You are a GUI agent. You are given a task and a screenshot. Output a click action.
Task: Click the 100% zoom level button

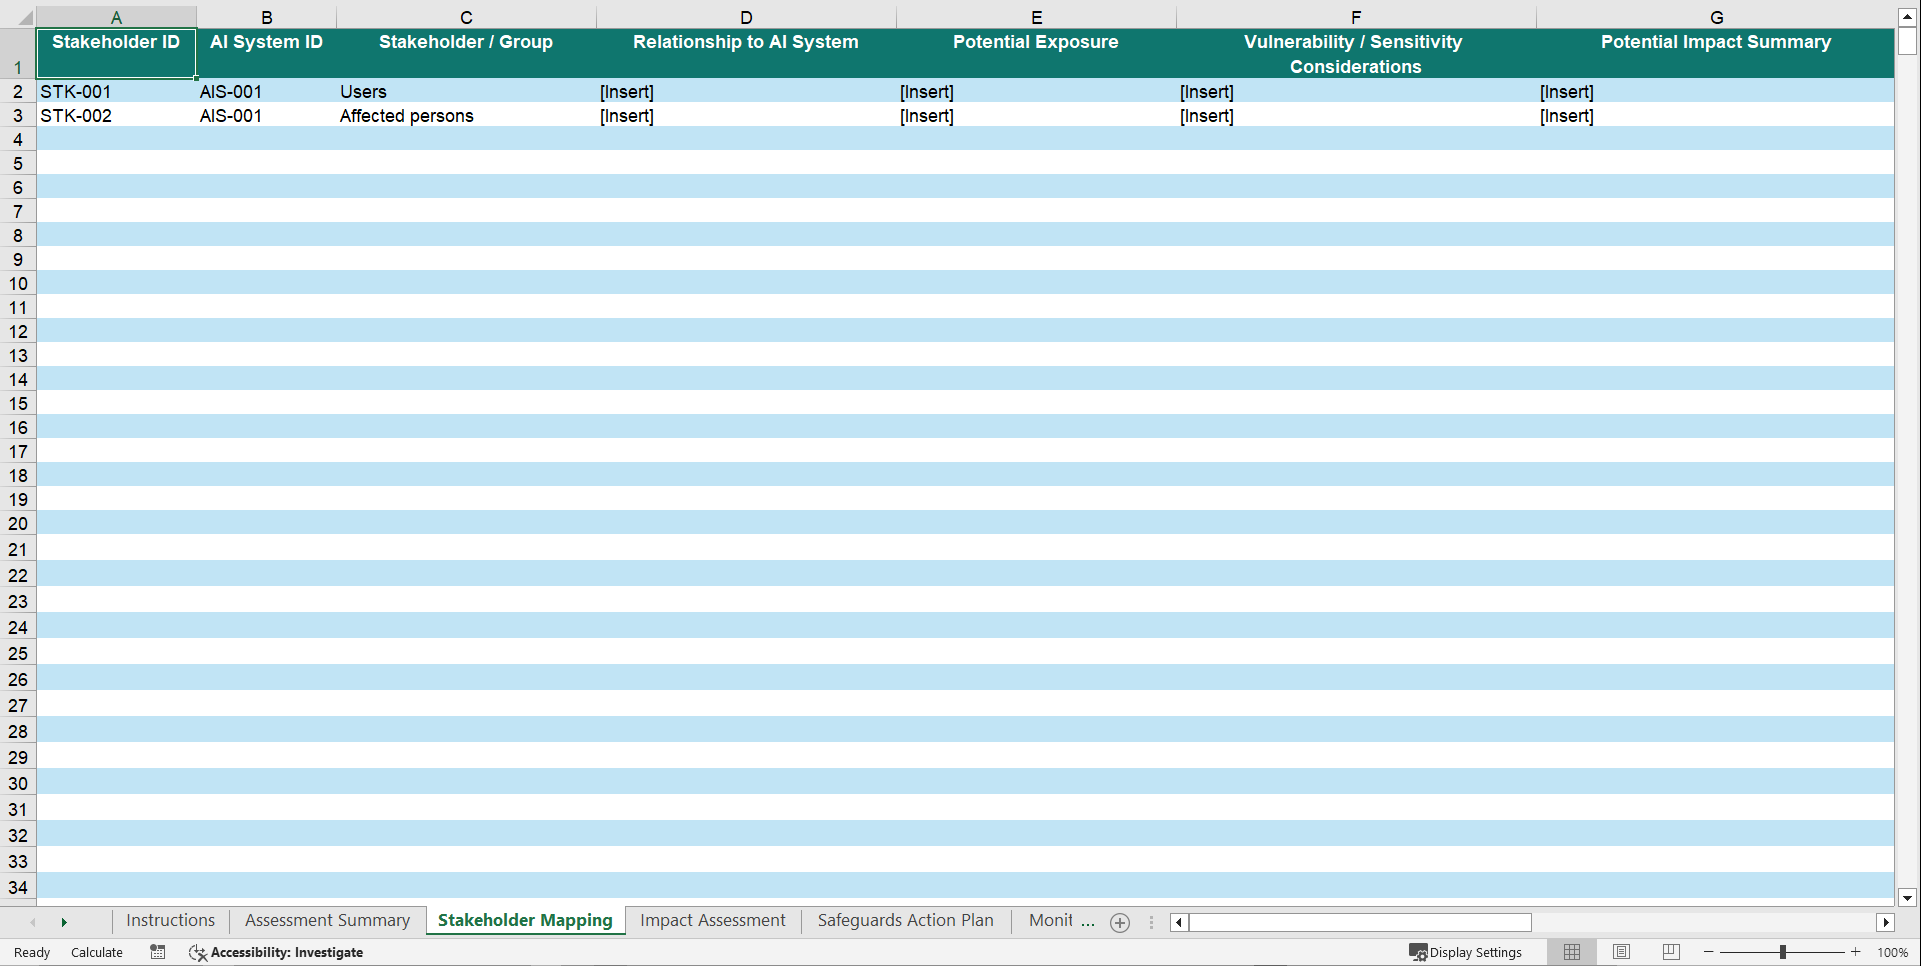click(1892, 952)
